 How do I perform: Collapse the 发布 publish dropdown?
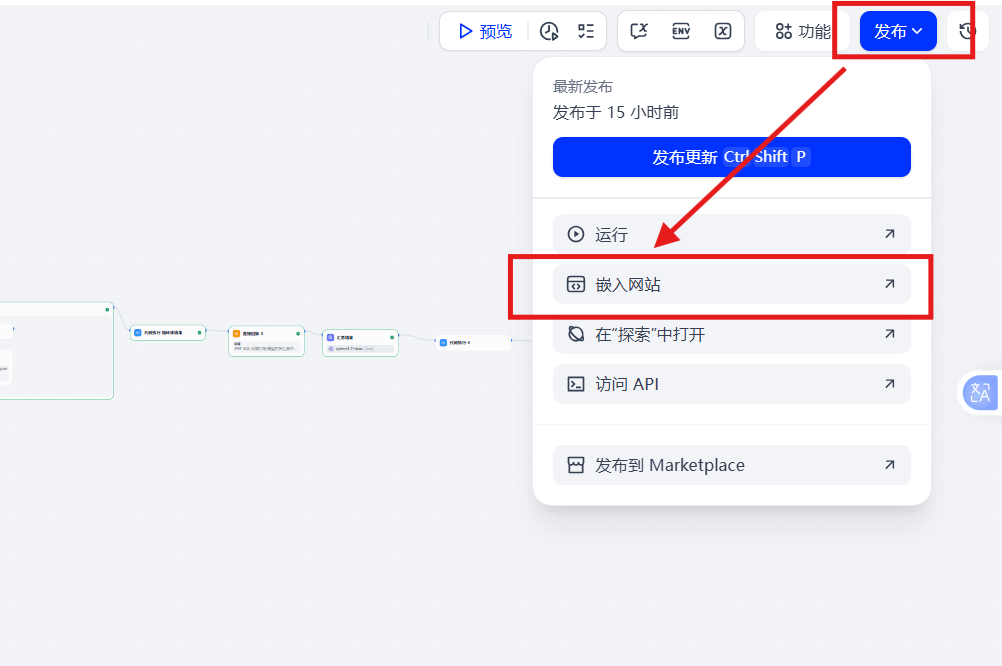coord(898,31)
